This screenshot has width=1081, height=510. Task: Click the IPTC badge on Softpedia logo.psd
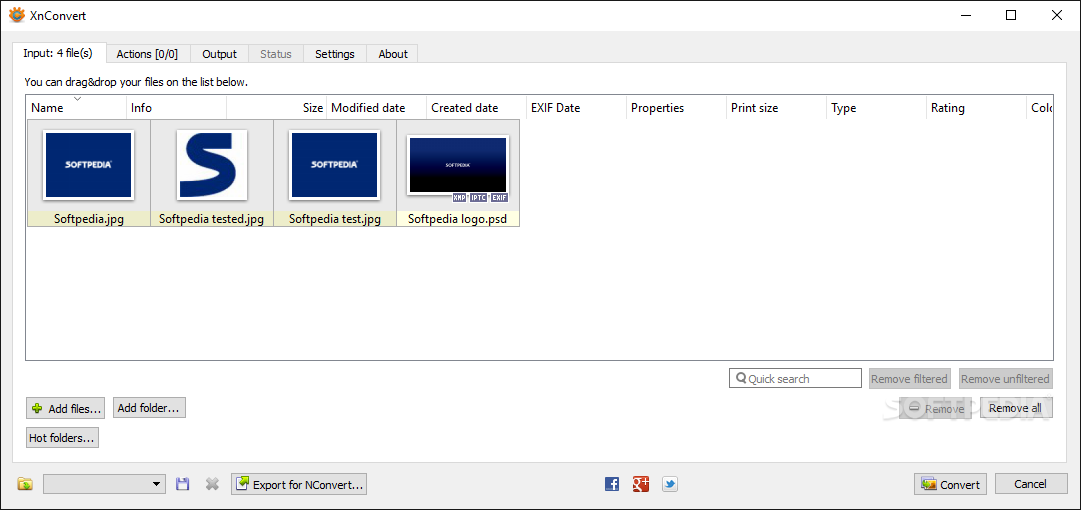click(x=478, y=198)
